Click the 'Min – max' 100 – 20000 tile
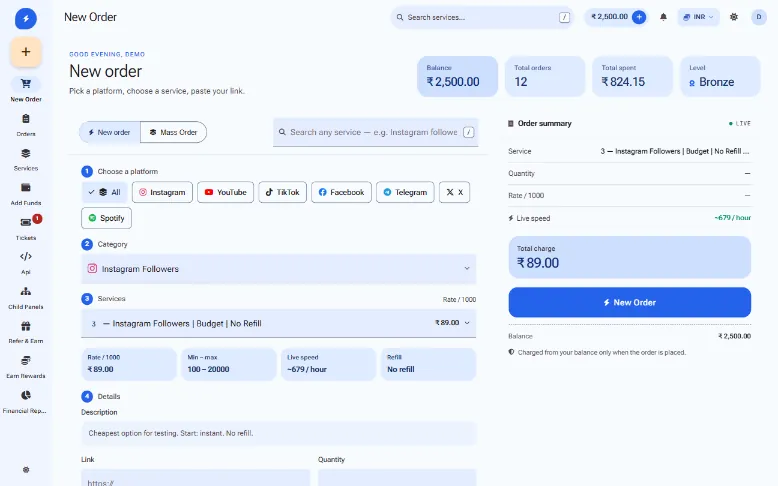 click(x=229, y=364)
